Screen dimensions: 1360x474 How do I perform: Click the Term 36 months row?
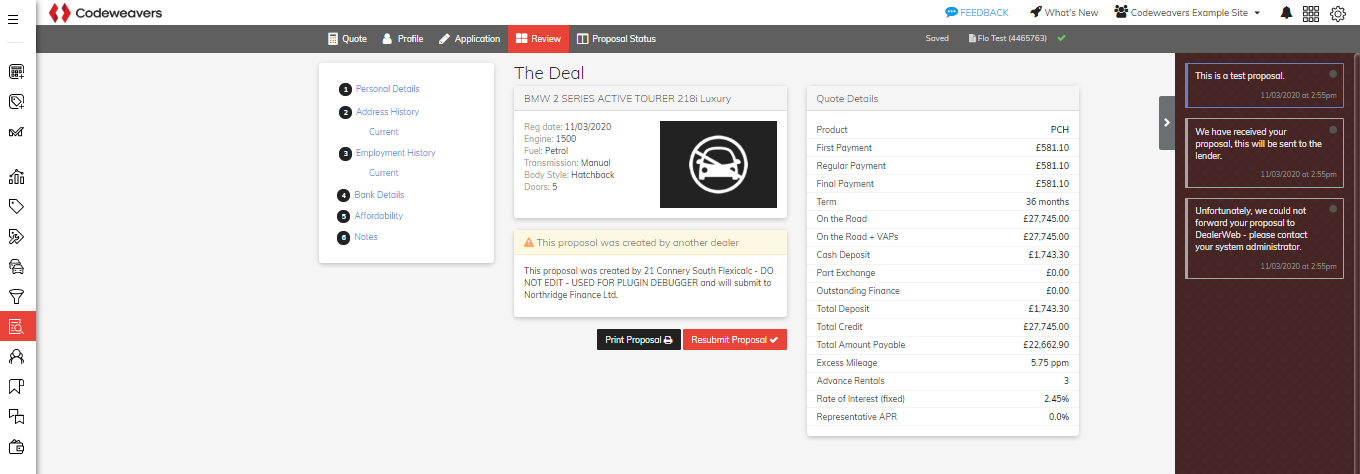tap(943, 202)
